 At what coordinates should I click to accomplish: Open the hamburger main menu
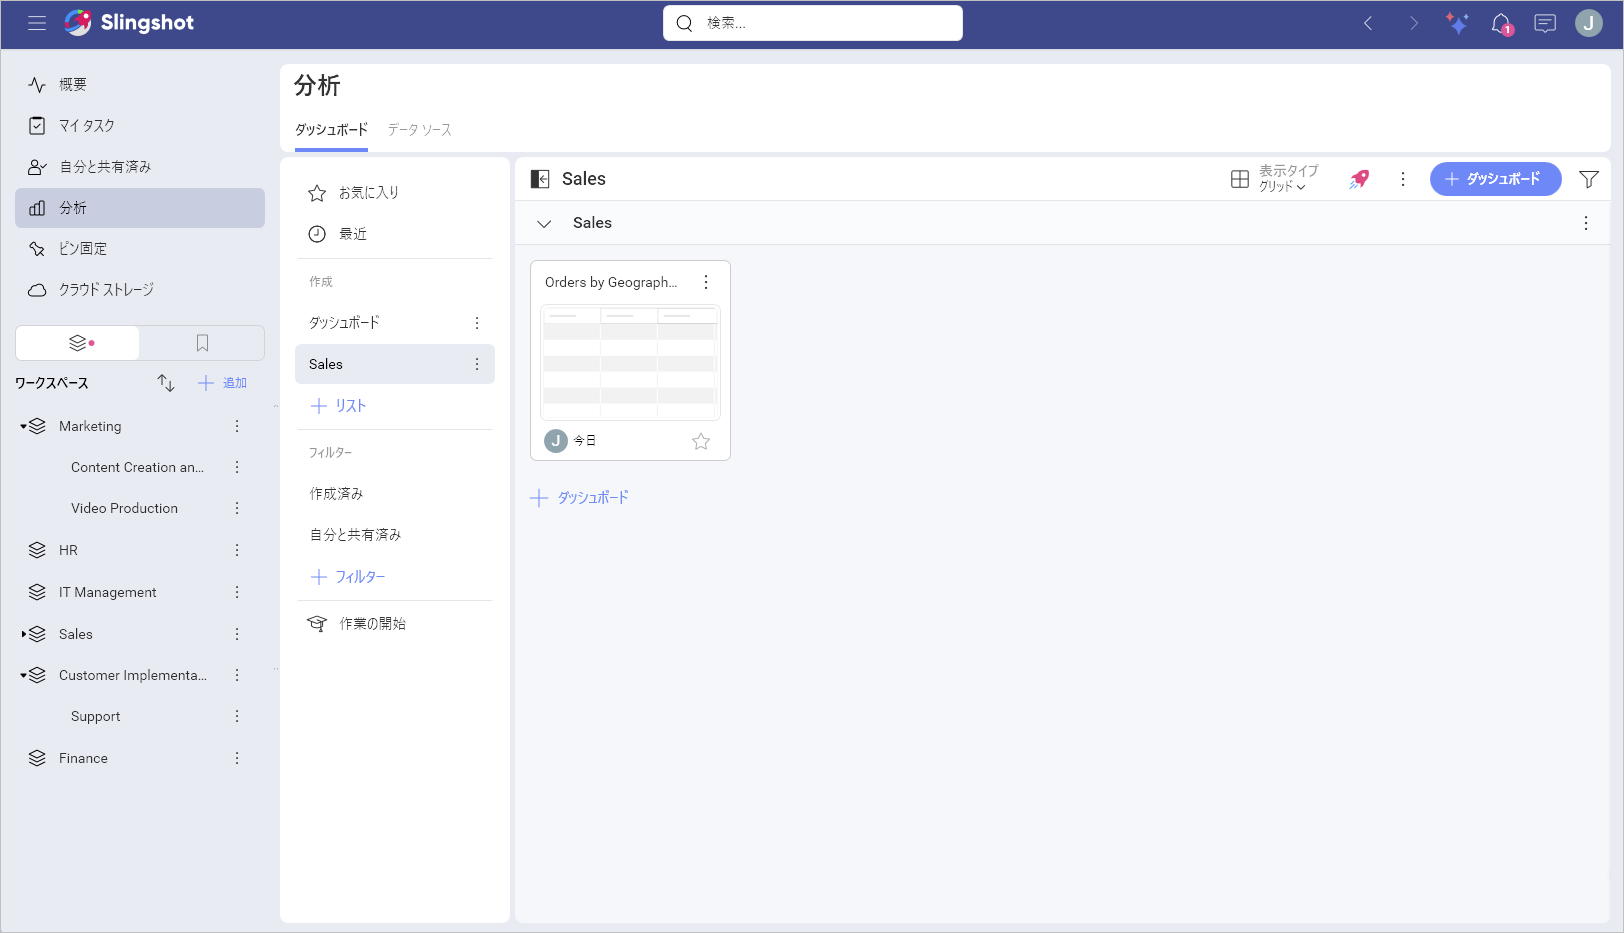coord(37,23)
